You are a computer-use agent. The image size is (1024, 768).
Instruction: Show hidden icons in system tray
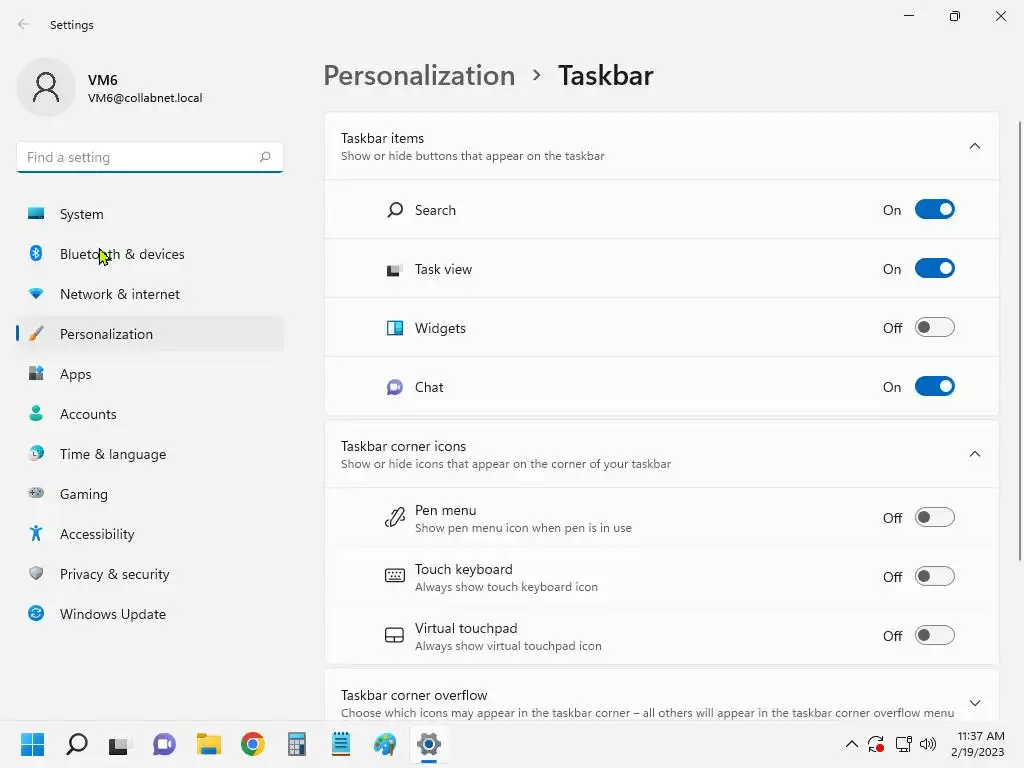pyautogui.click(x=852, y=744)
